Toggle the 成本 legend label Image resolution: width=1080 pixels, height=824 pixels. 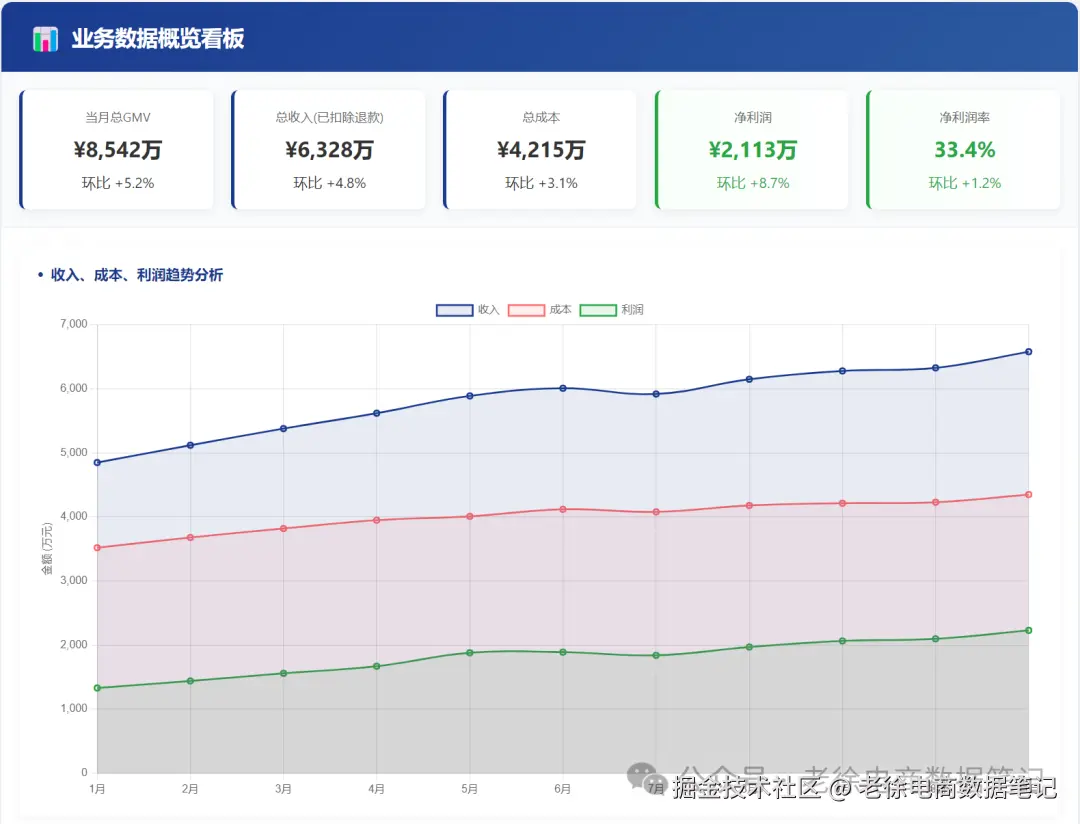coord(560,310)
